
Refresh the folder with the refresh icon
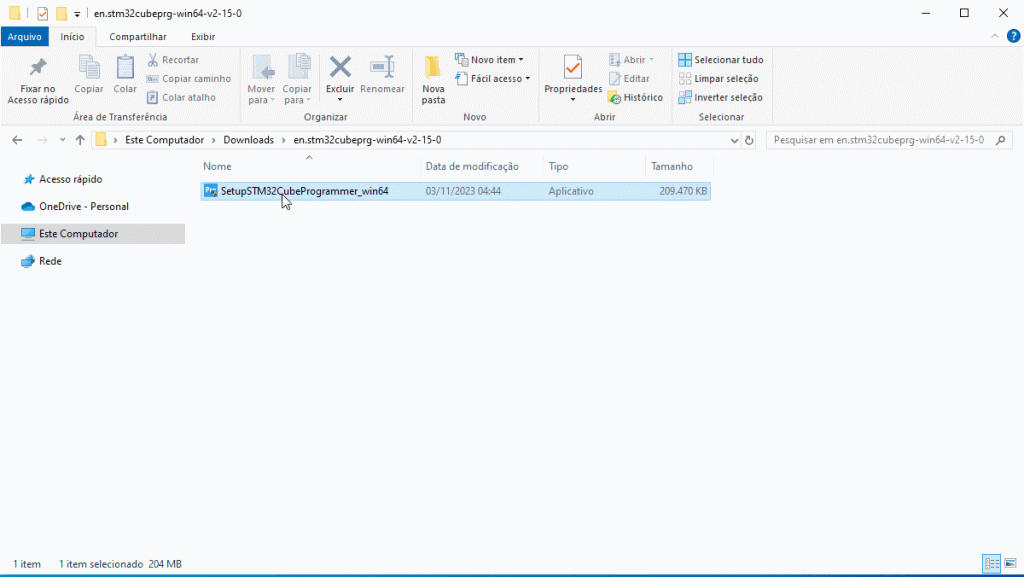(750, 140)
